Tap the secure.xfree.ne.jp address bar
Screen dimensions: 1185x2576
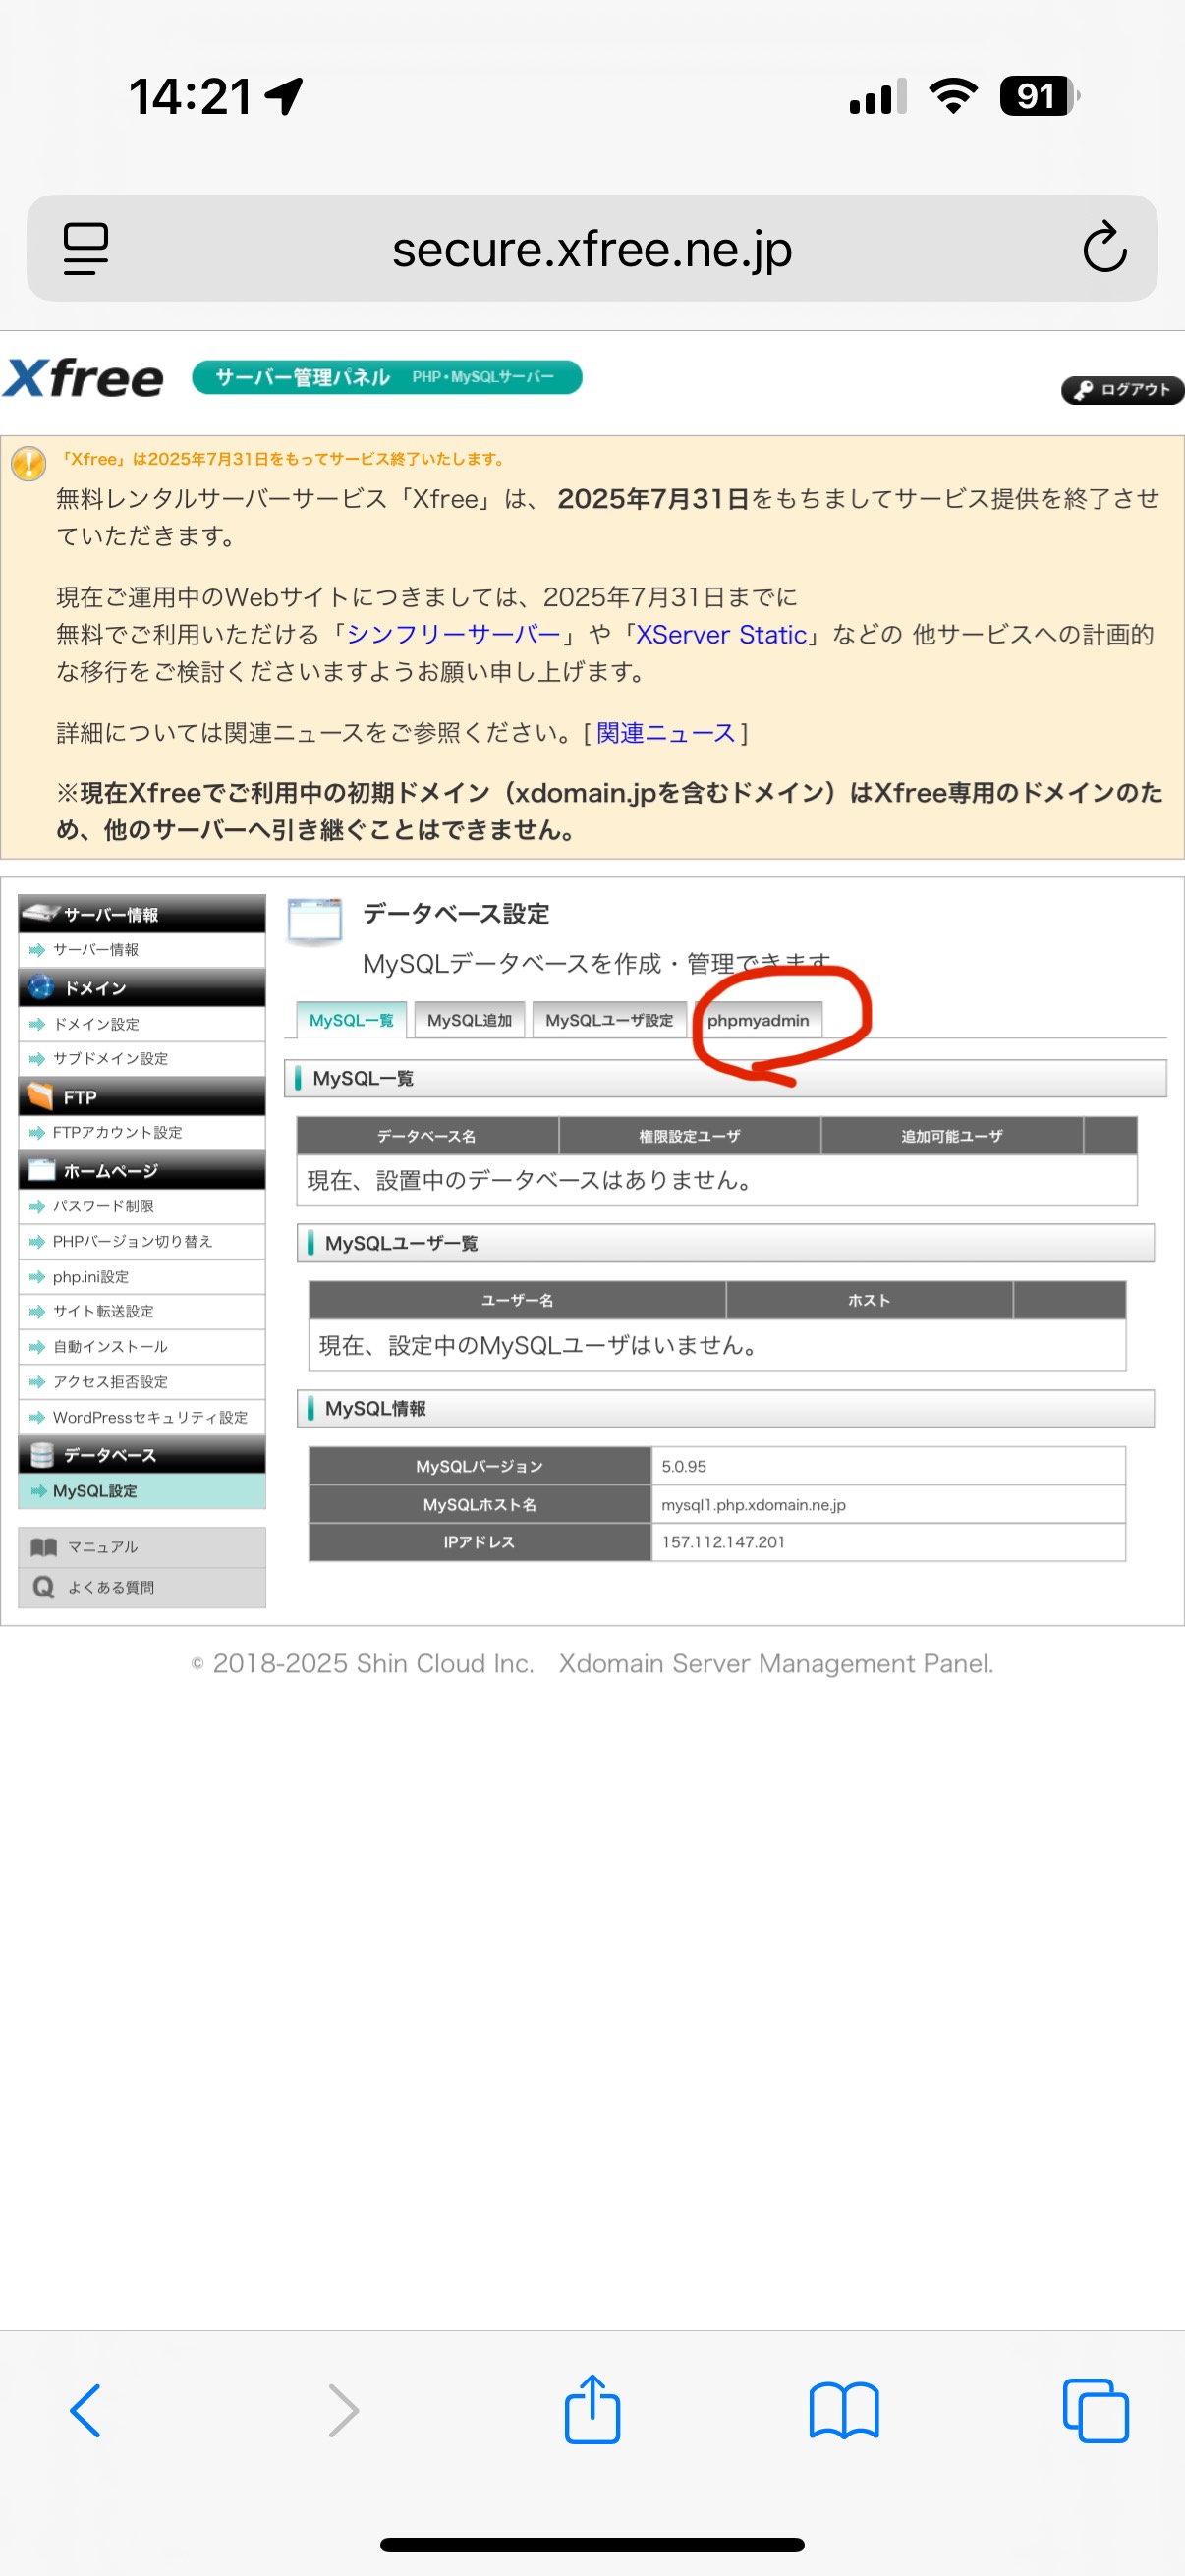pyautogui.click(x=592, y=249)
